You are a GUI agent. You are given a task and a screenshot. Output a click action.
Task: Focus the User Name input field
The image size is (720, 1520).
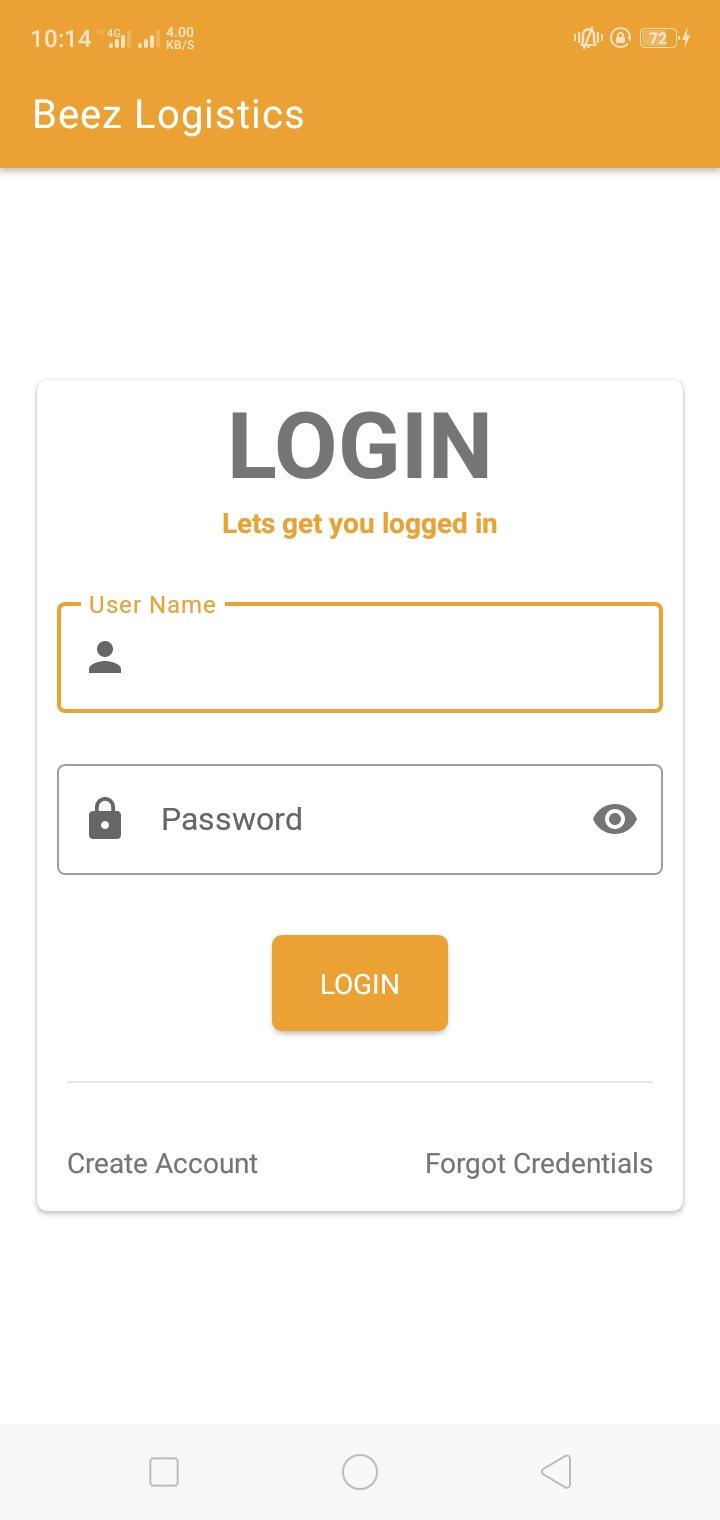[360, 658]
